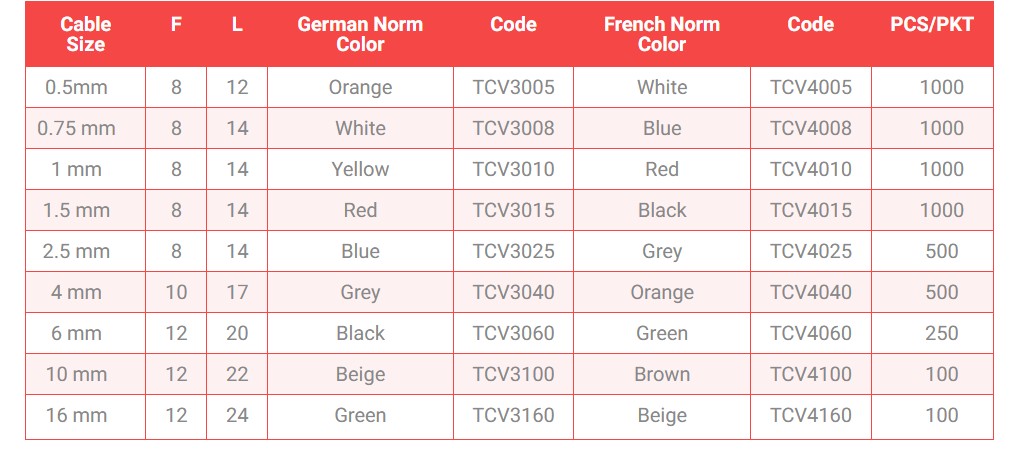
Task: Click the TCV3160 code cell
Action: [x=513, y=415]
